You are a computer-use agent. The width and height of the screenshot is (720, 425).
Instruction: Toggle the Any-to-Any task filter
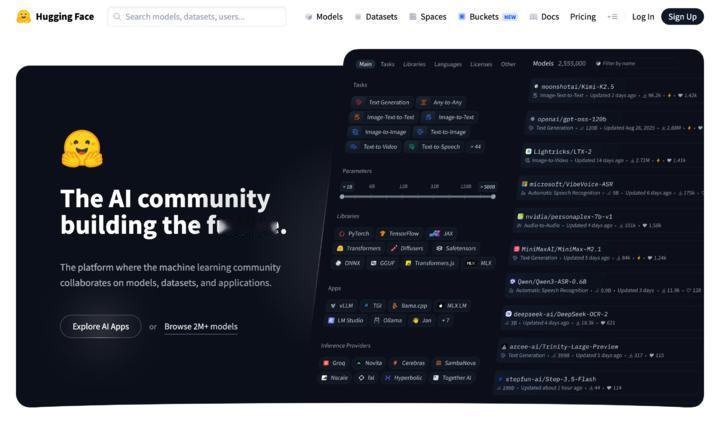pos(441,102)
